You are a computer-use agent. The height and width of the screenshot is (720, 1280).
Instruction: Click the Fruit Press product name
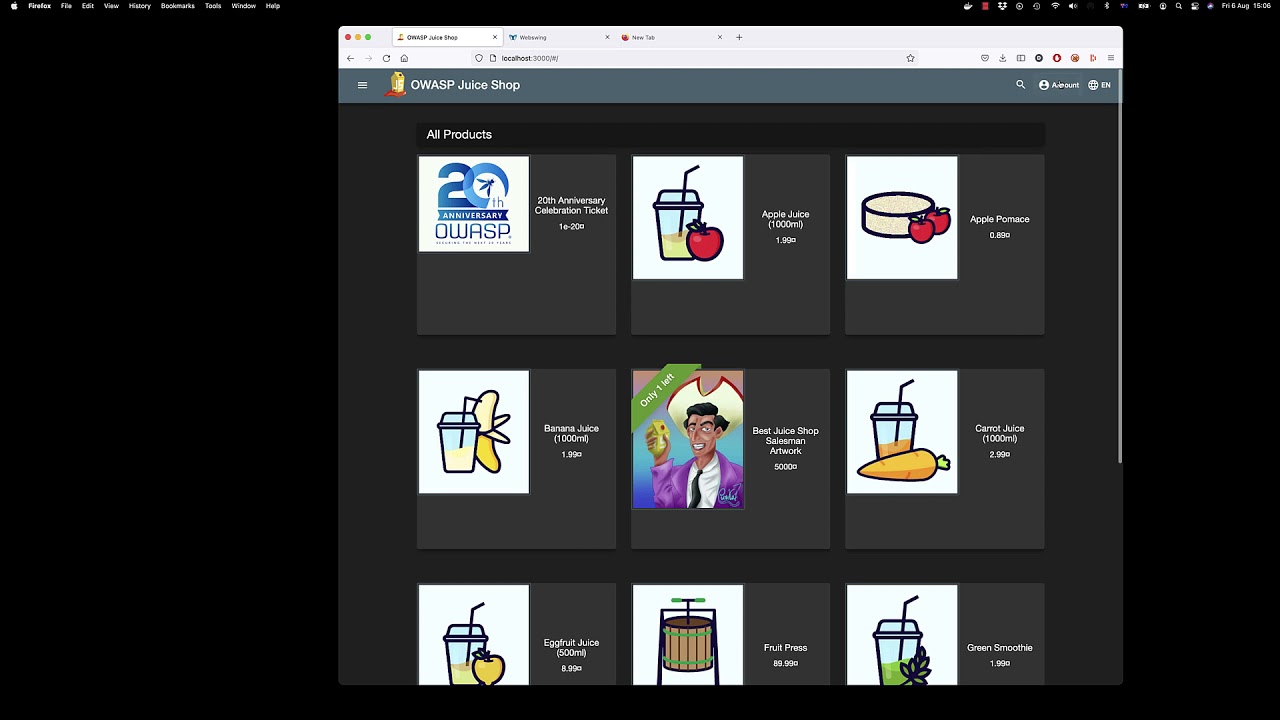tap(785, 648)
